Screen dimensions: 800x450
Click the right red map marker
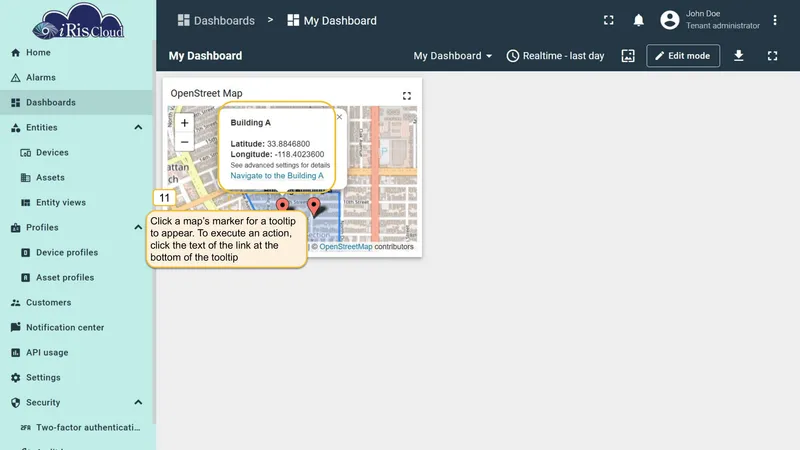click(x=314, y=207)
